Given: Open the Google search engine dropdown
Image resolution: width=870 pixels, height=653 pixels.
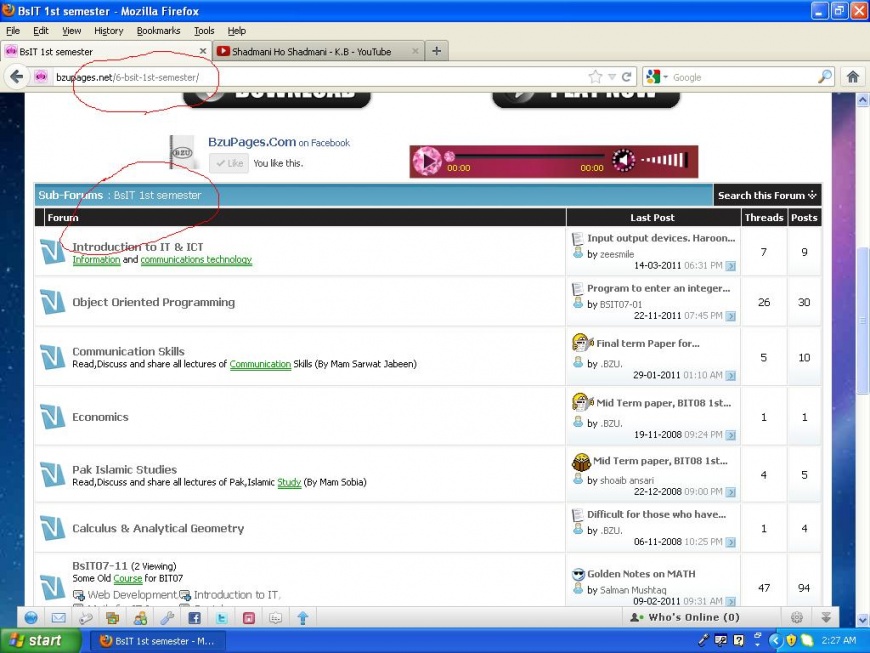Looking at the screenshot, I should point(657,77).
